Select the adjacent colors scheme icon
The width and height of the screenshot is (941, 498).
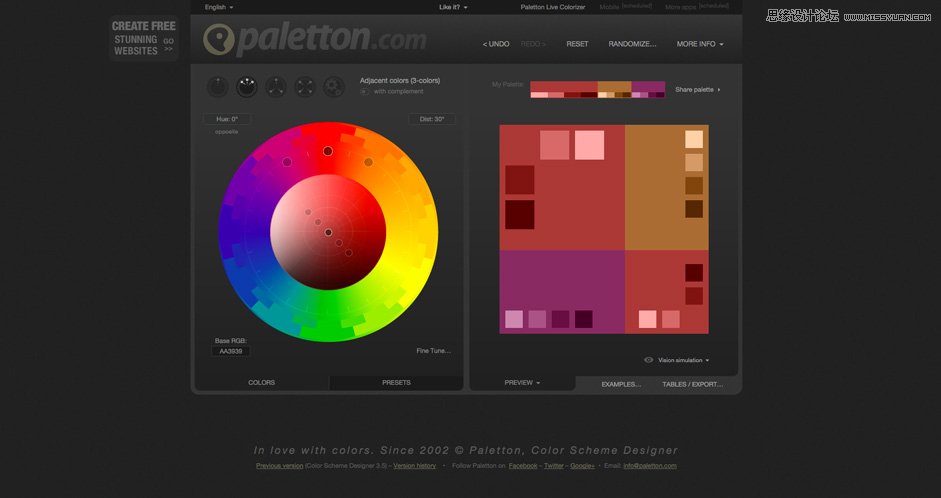[246, 87]
